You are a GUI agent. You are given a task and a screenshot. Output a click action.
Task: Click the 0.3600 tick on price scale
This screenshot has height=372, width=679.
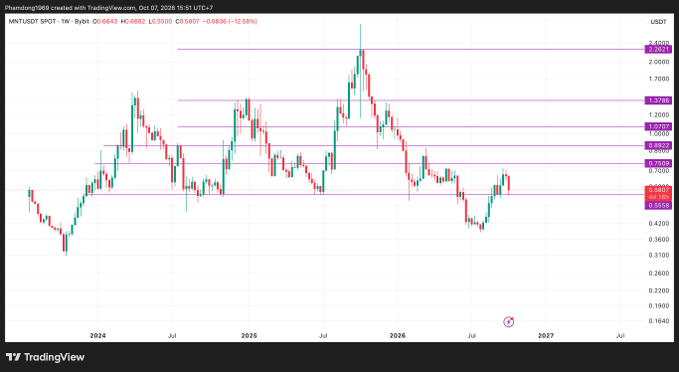point(659,239)
